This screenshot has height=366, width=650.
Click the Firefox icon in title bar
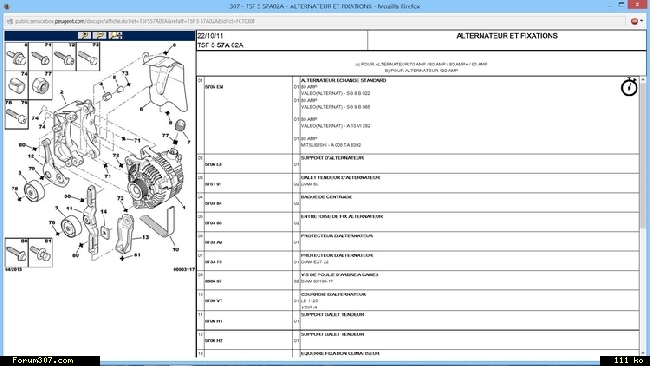(x=6, y=6)
